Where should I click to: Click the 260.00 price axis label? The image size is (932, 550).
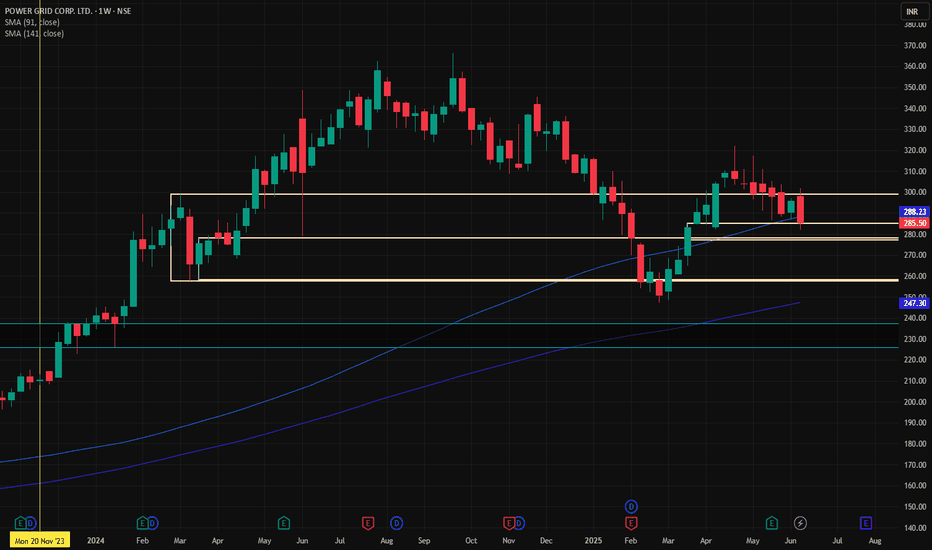(914, 276)
